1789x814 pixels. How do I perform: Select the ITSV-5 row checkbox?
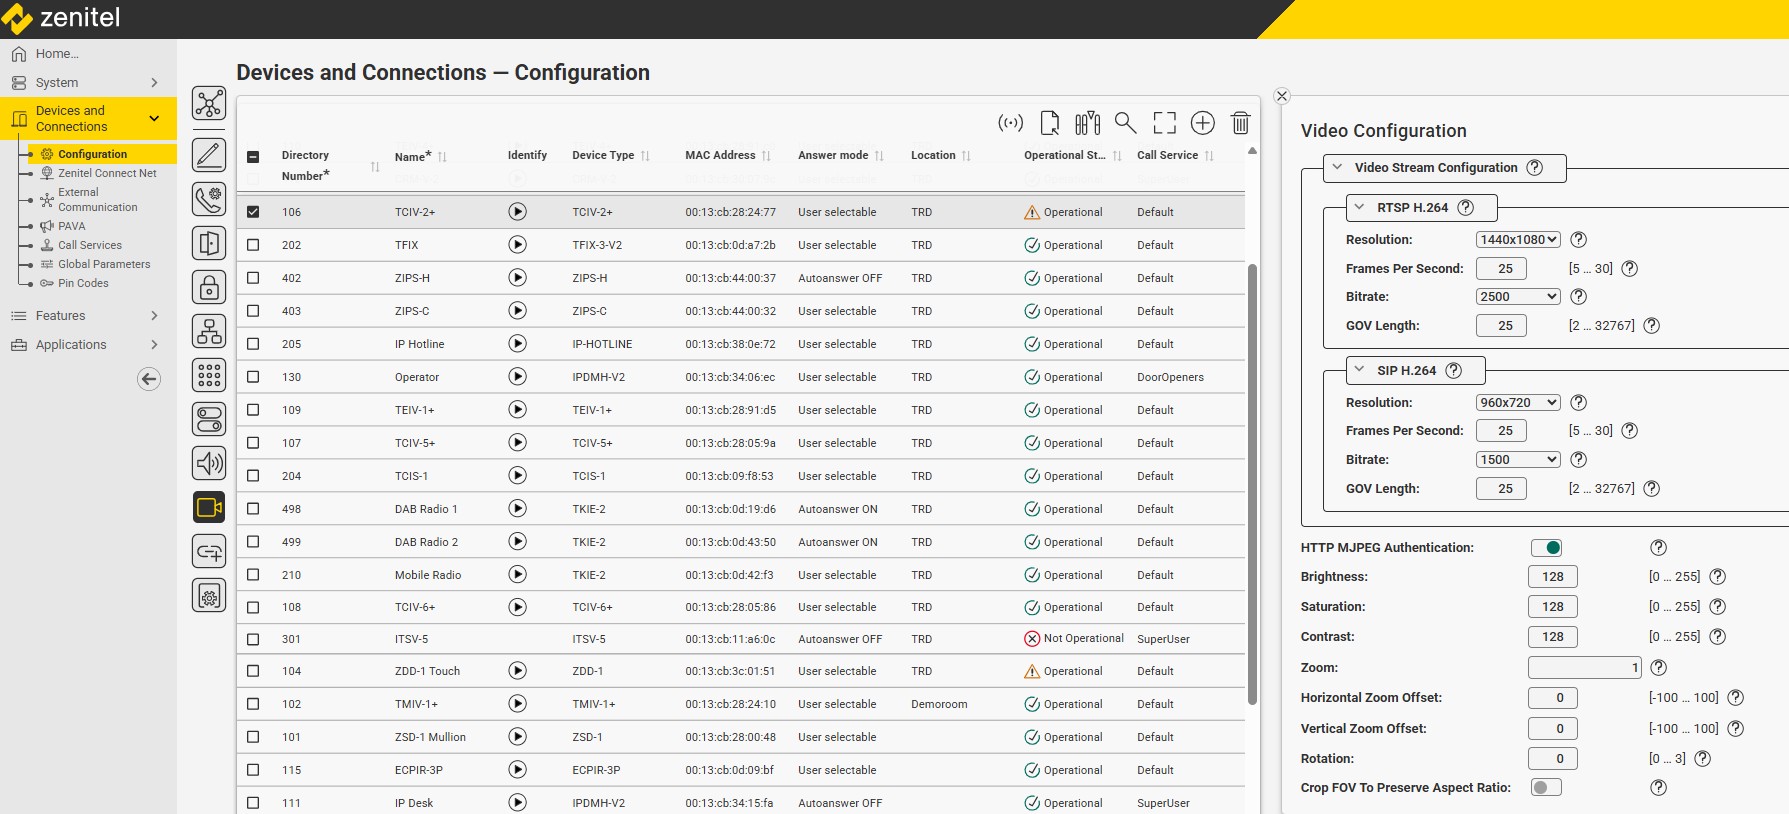253,639
